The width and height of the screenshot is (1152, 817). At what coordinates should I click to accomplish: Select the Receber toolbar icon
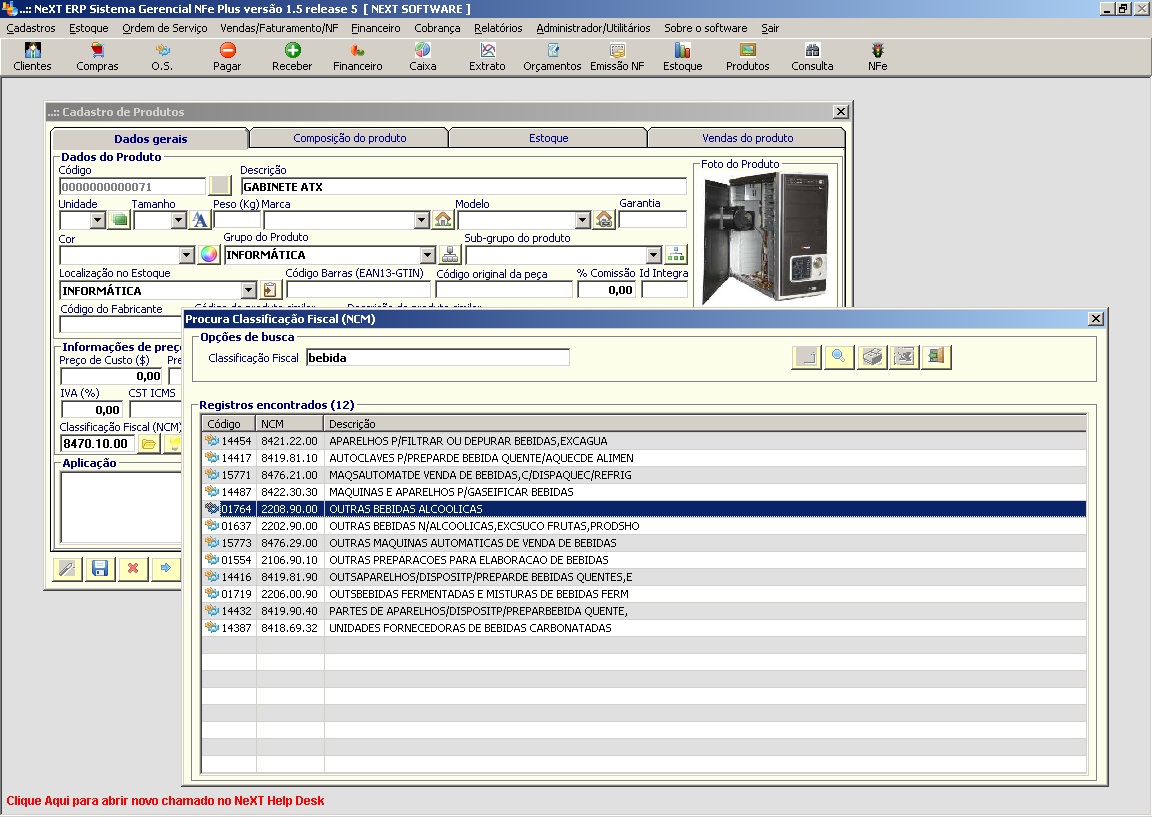tap(290, 56)
